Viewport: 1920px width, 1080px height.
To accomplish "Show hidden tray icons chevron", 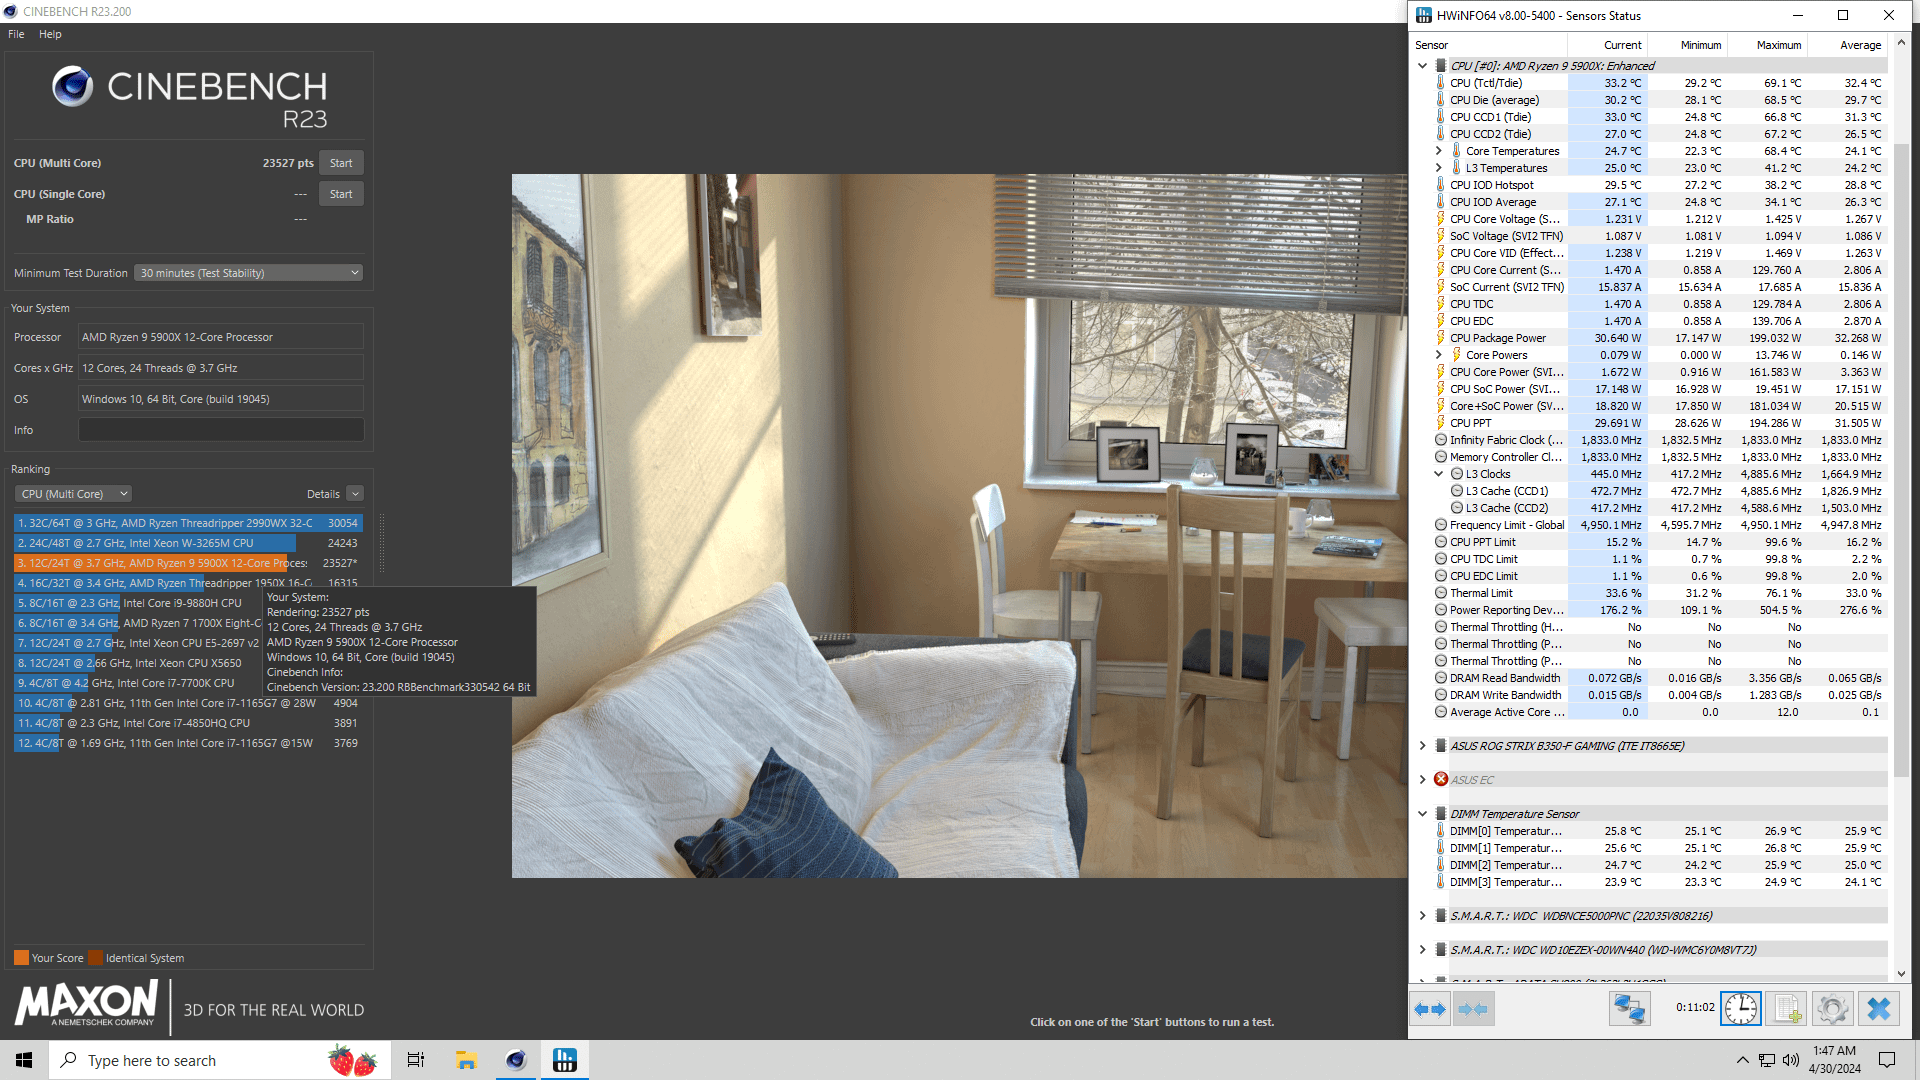I will point(1743,1060).
